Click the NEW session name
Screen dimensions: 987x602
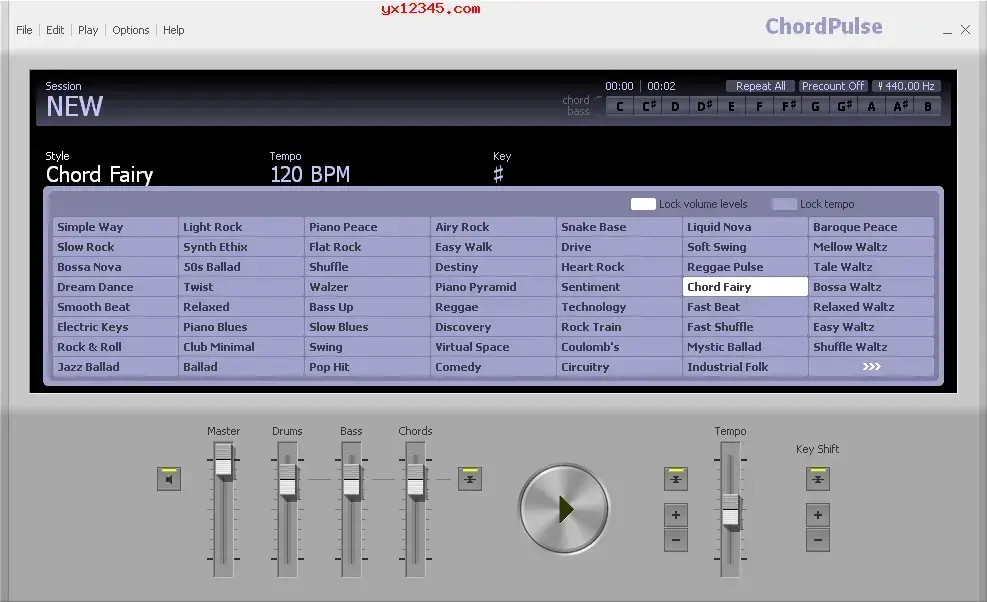click(x=74, y=106)
